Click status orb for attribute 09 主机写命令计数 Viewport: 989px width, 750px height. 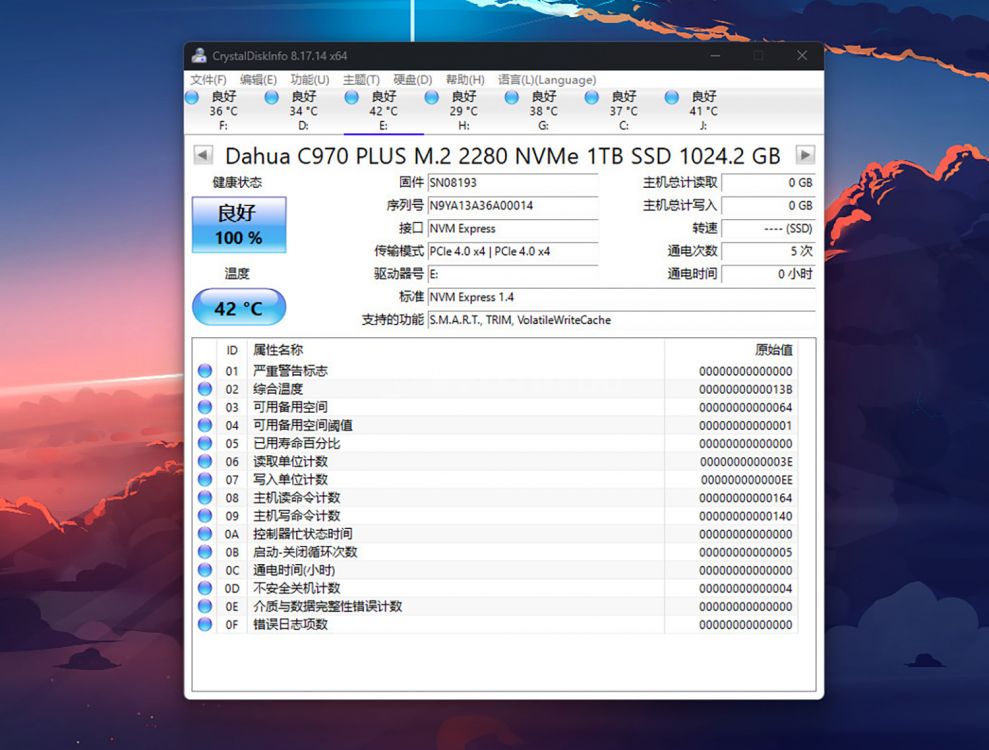tap(205, 515)
